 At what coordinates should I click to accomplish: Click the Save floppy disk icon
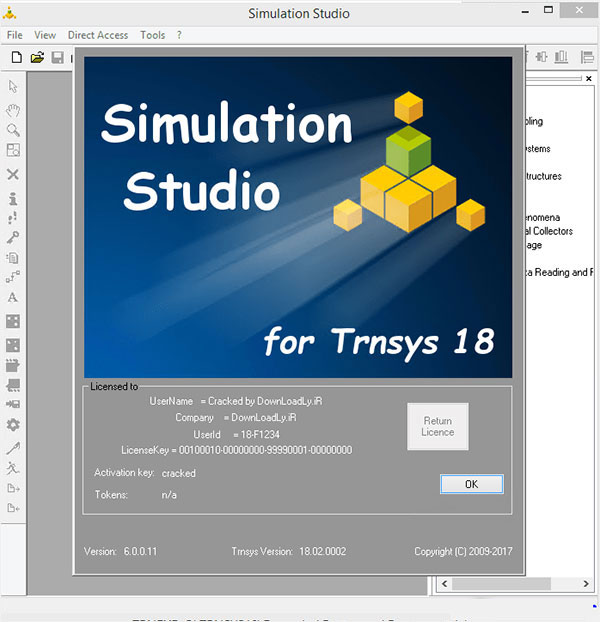58,57
